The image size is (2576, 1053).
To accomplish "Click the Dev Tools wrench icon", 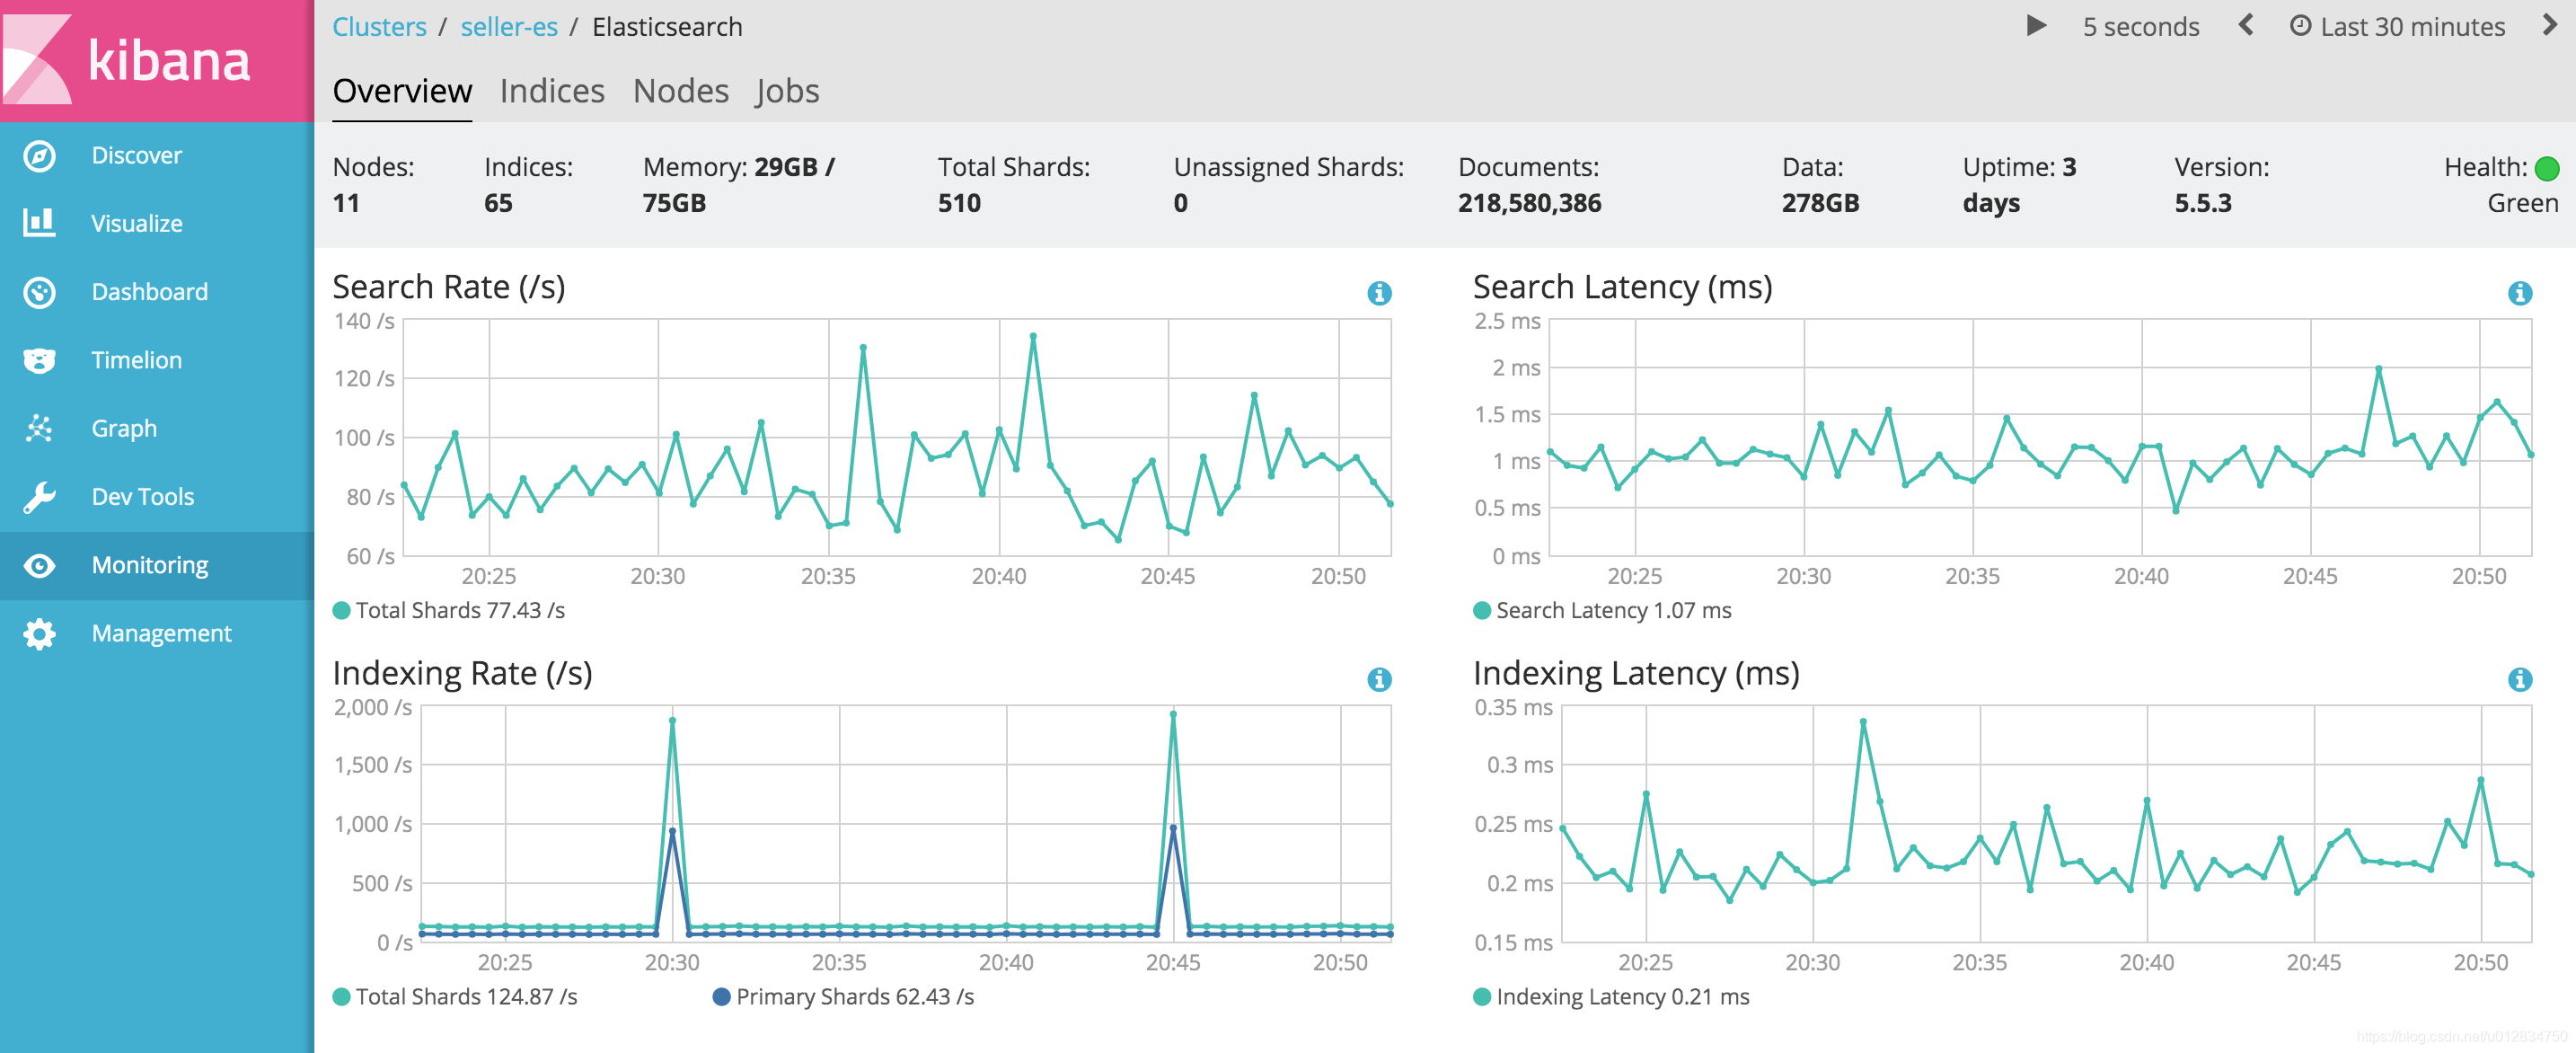I will pyautogui.click(x=39, y=497).
